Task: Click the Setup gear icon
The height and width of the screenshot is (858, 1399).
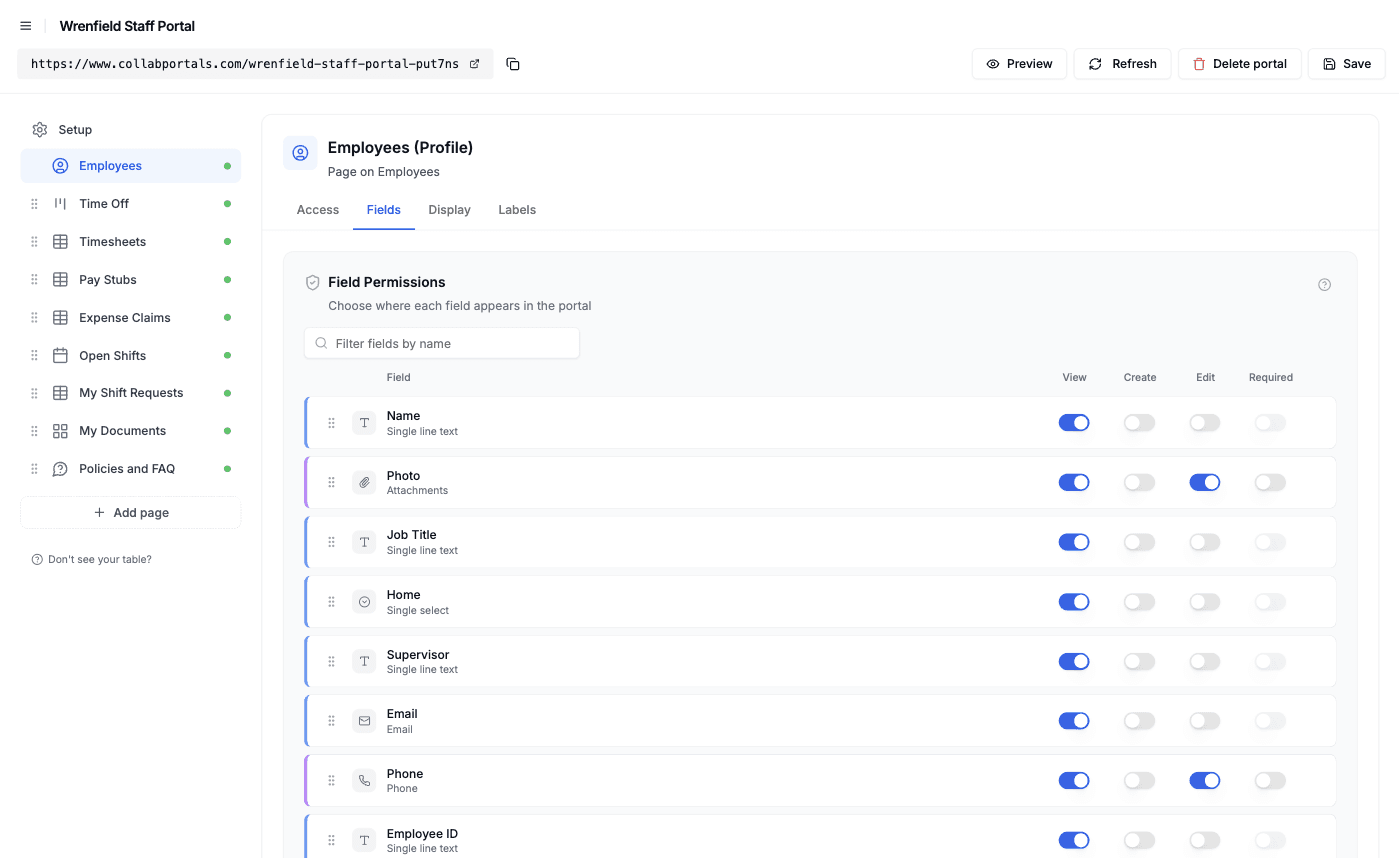Action: [x=40, y=130]
